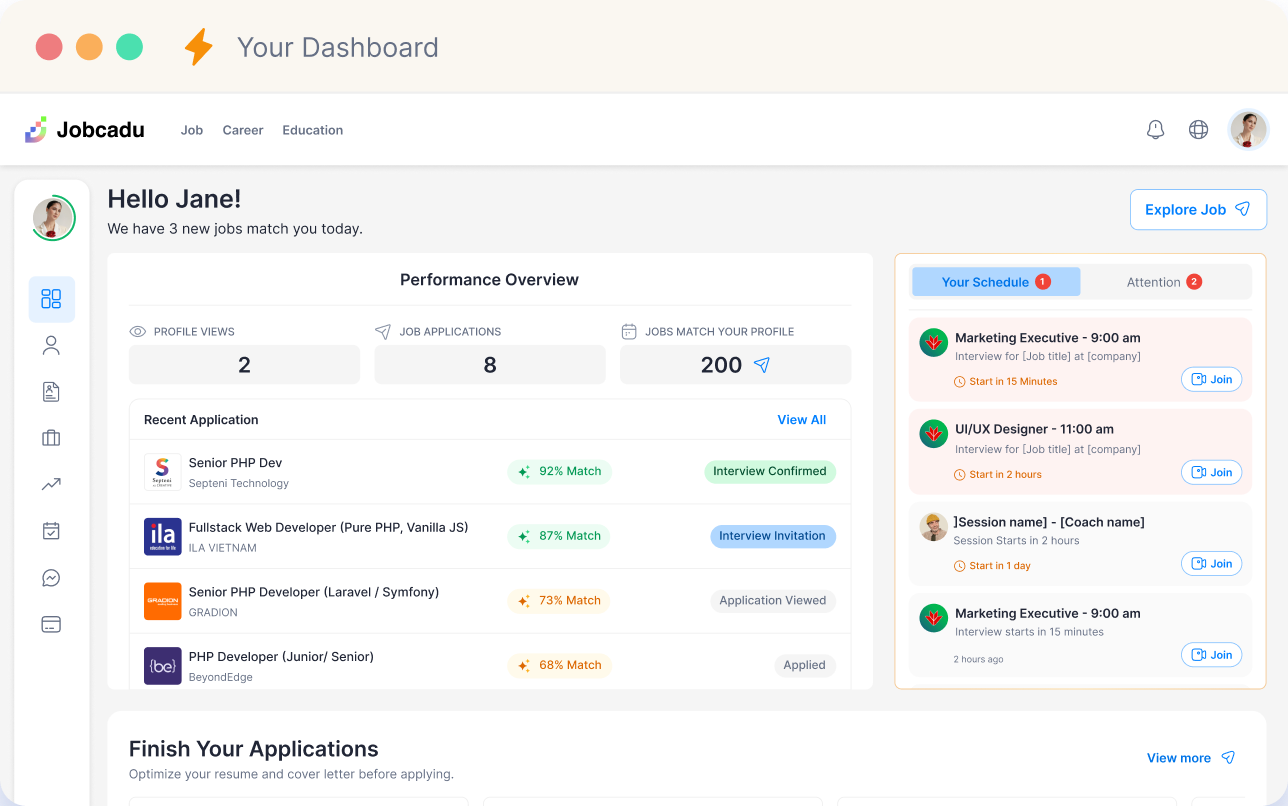Click the Interview Confirmed status badge
This screenshot has height=806, width=1288.
[x=770, y=472]
